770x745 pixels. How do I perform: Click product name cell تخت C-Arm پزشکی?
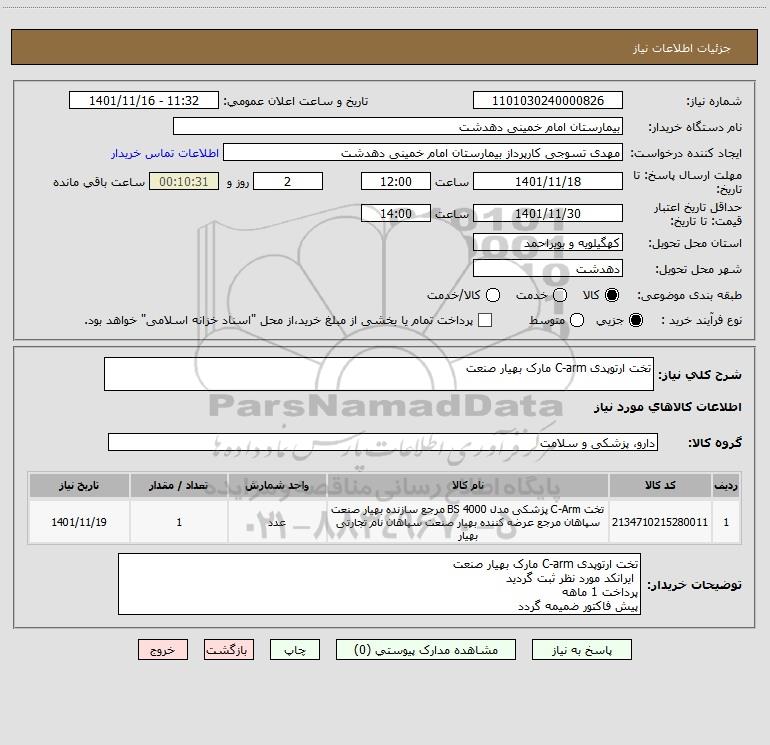point(468,522)
